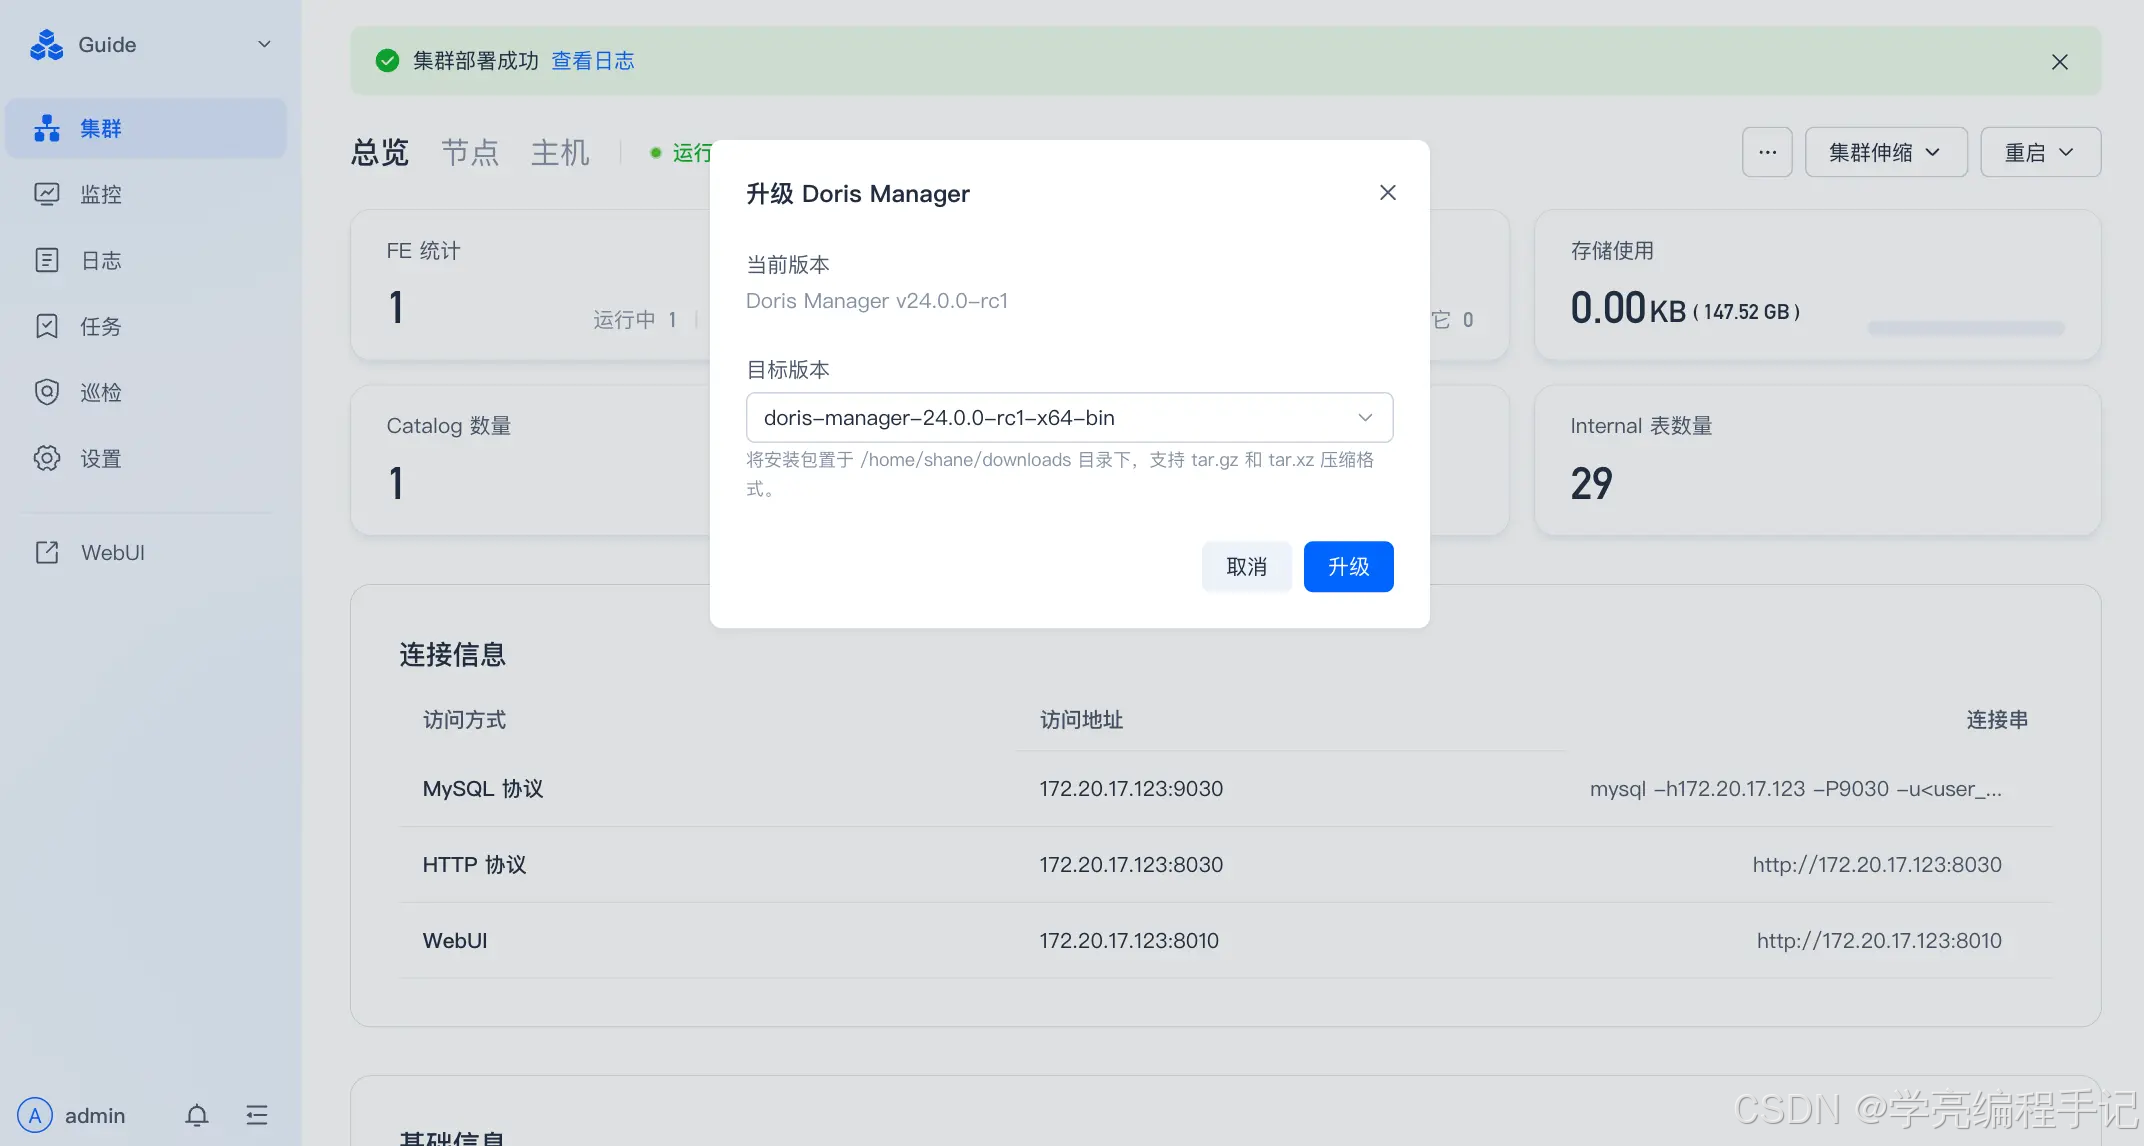Click the more options ellipsis button

[1766, 151]
